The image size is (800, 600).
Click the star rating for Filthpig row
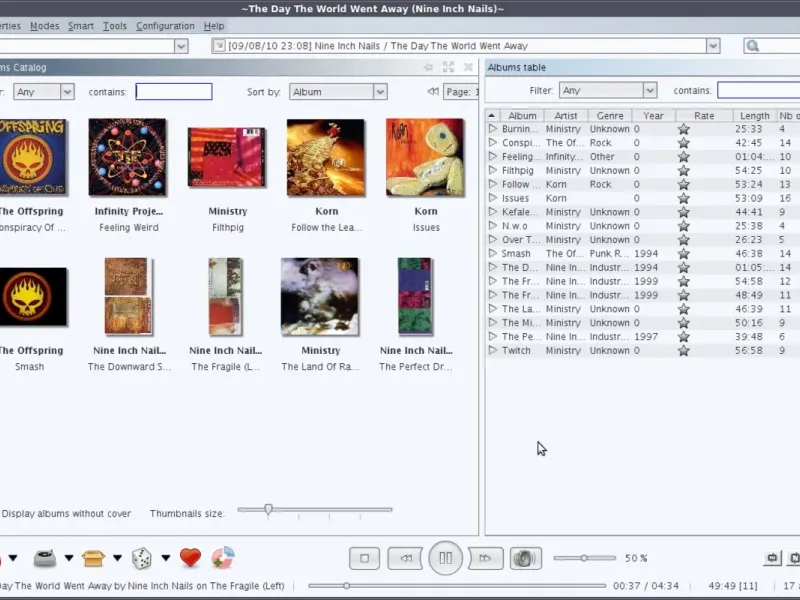coord(684,171)
